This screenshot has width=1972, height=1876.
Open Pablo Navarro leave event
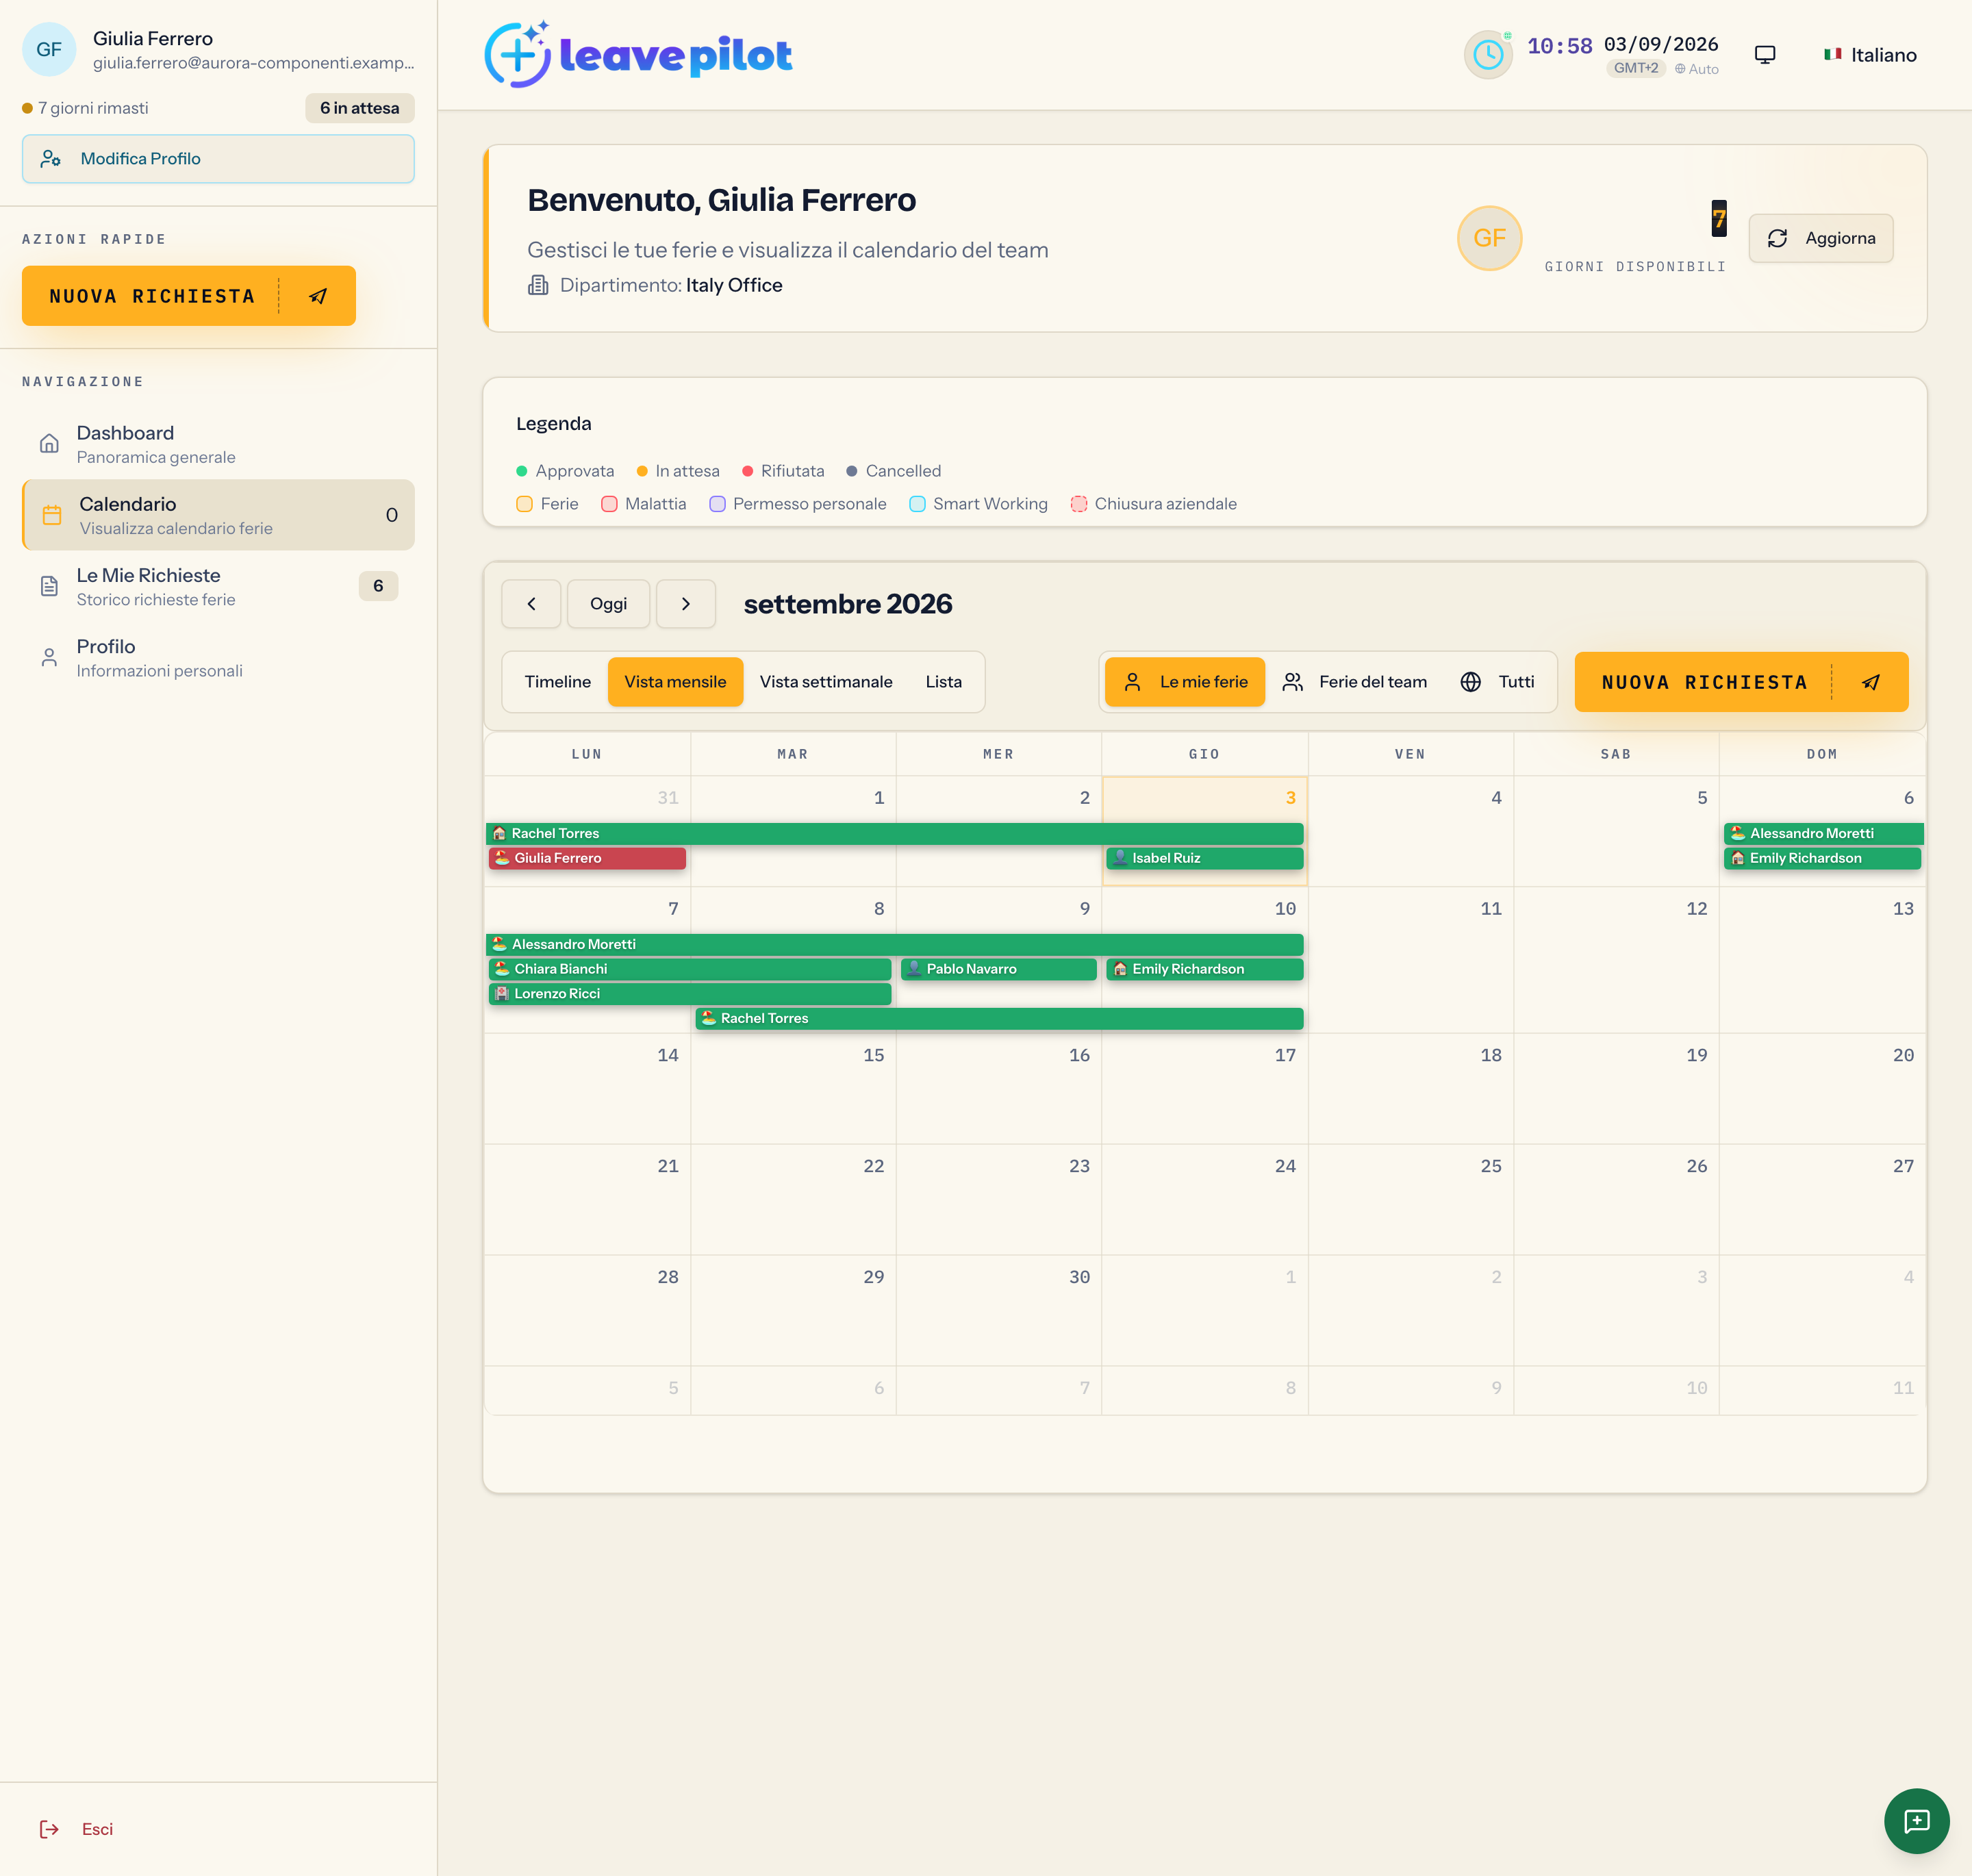tap(999, 969)
